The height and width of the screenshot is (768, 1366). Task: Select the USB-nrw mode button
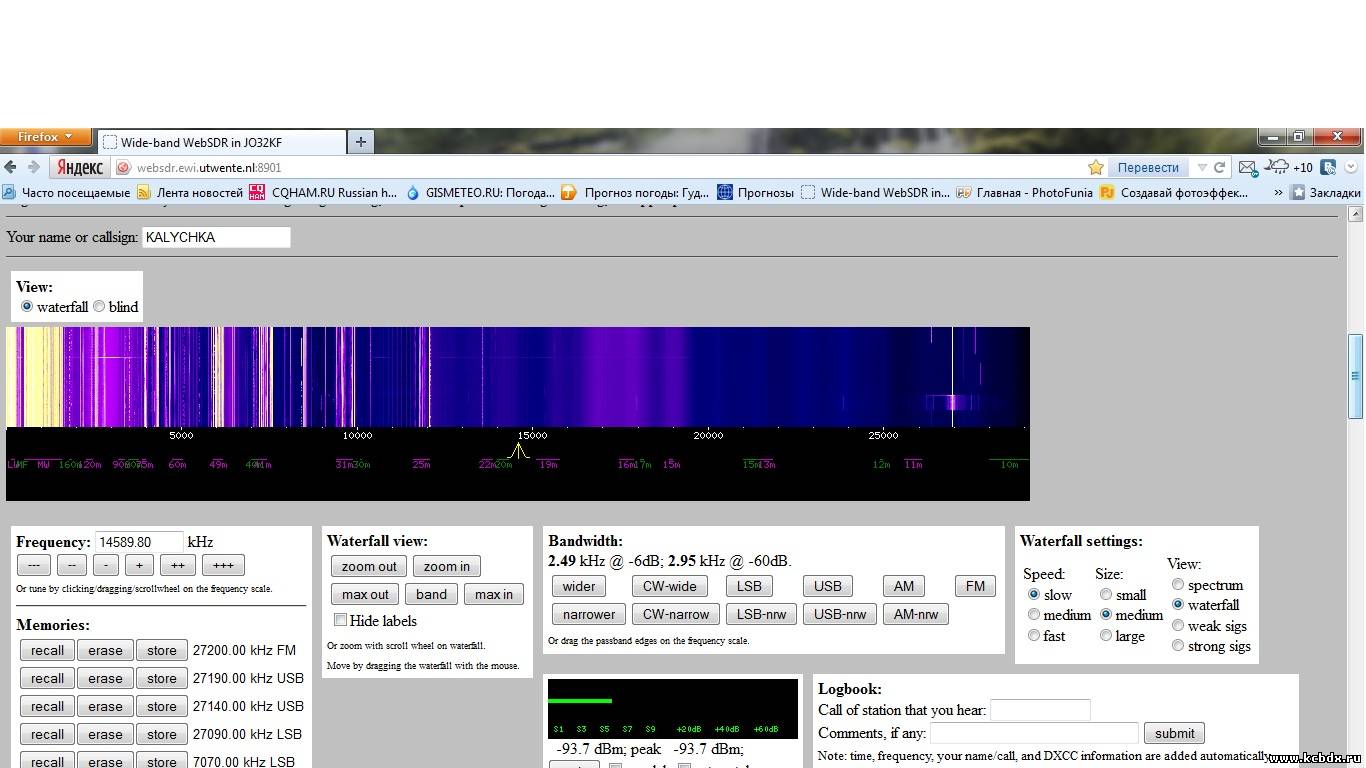coord(840,614)
